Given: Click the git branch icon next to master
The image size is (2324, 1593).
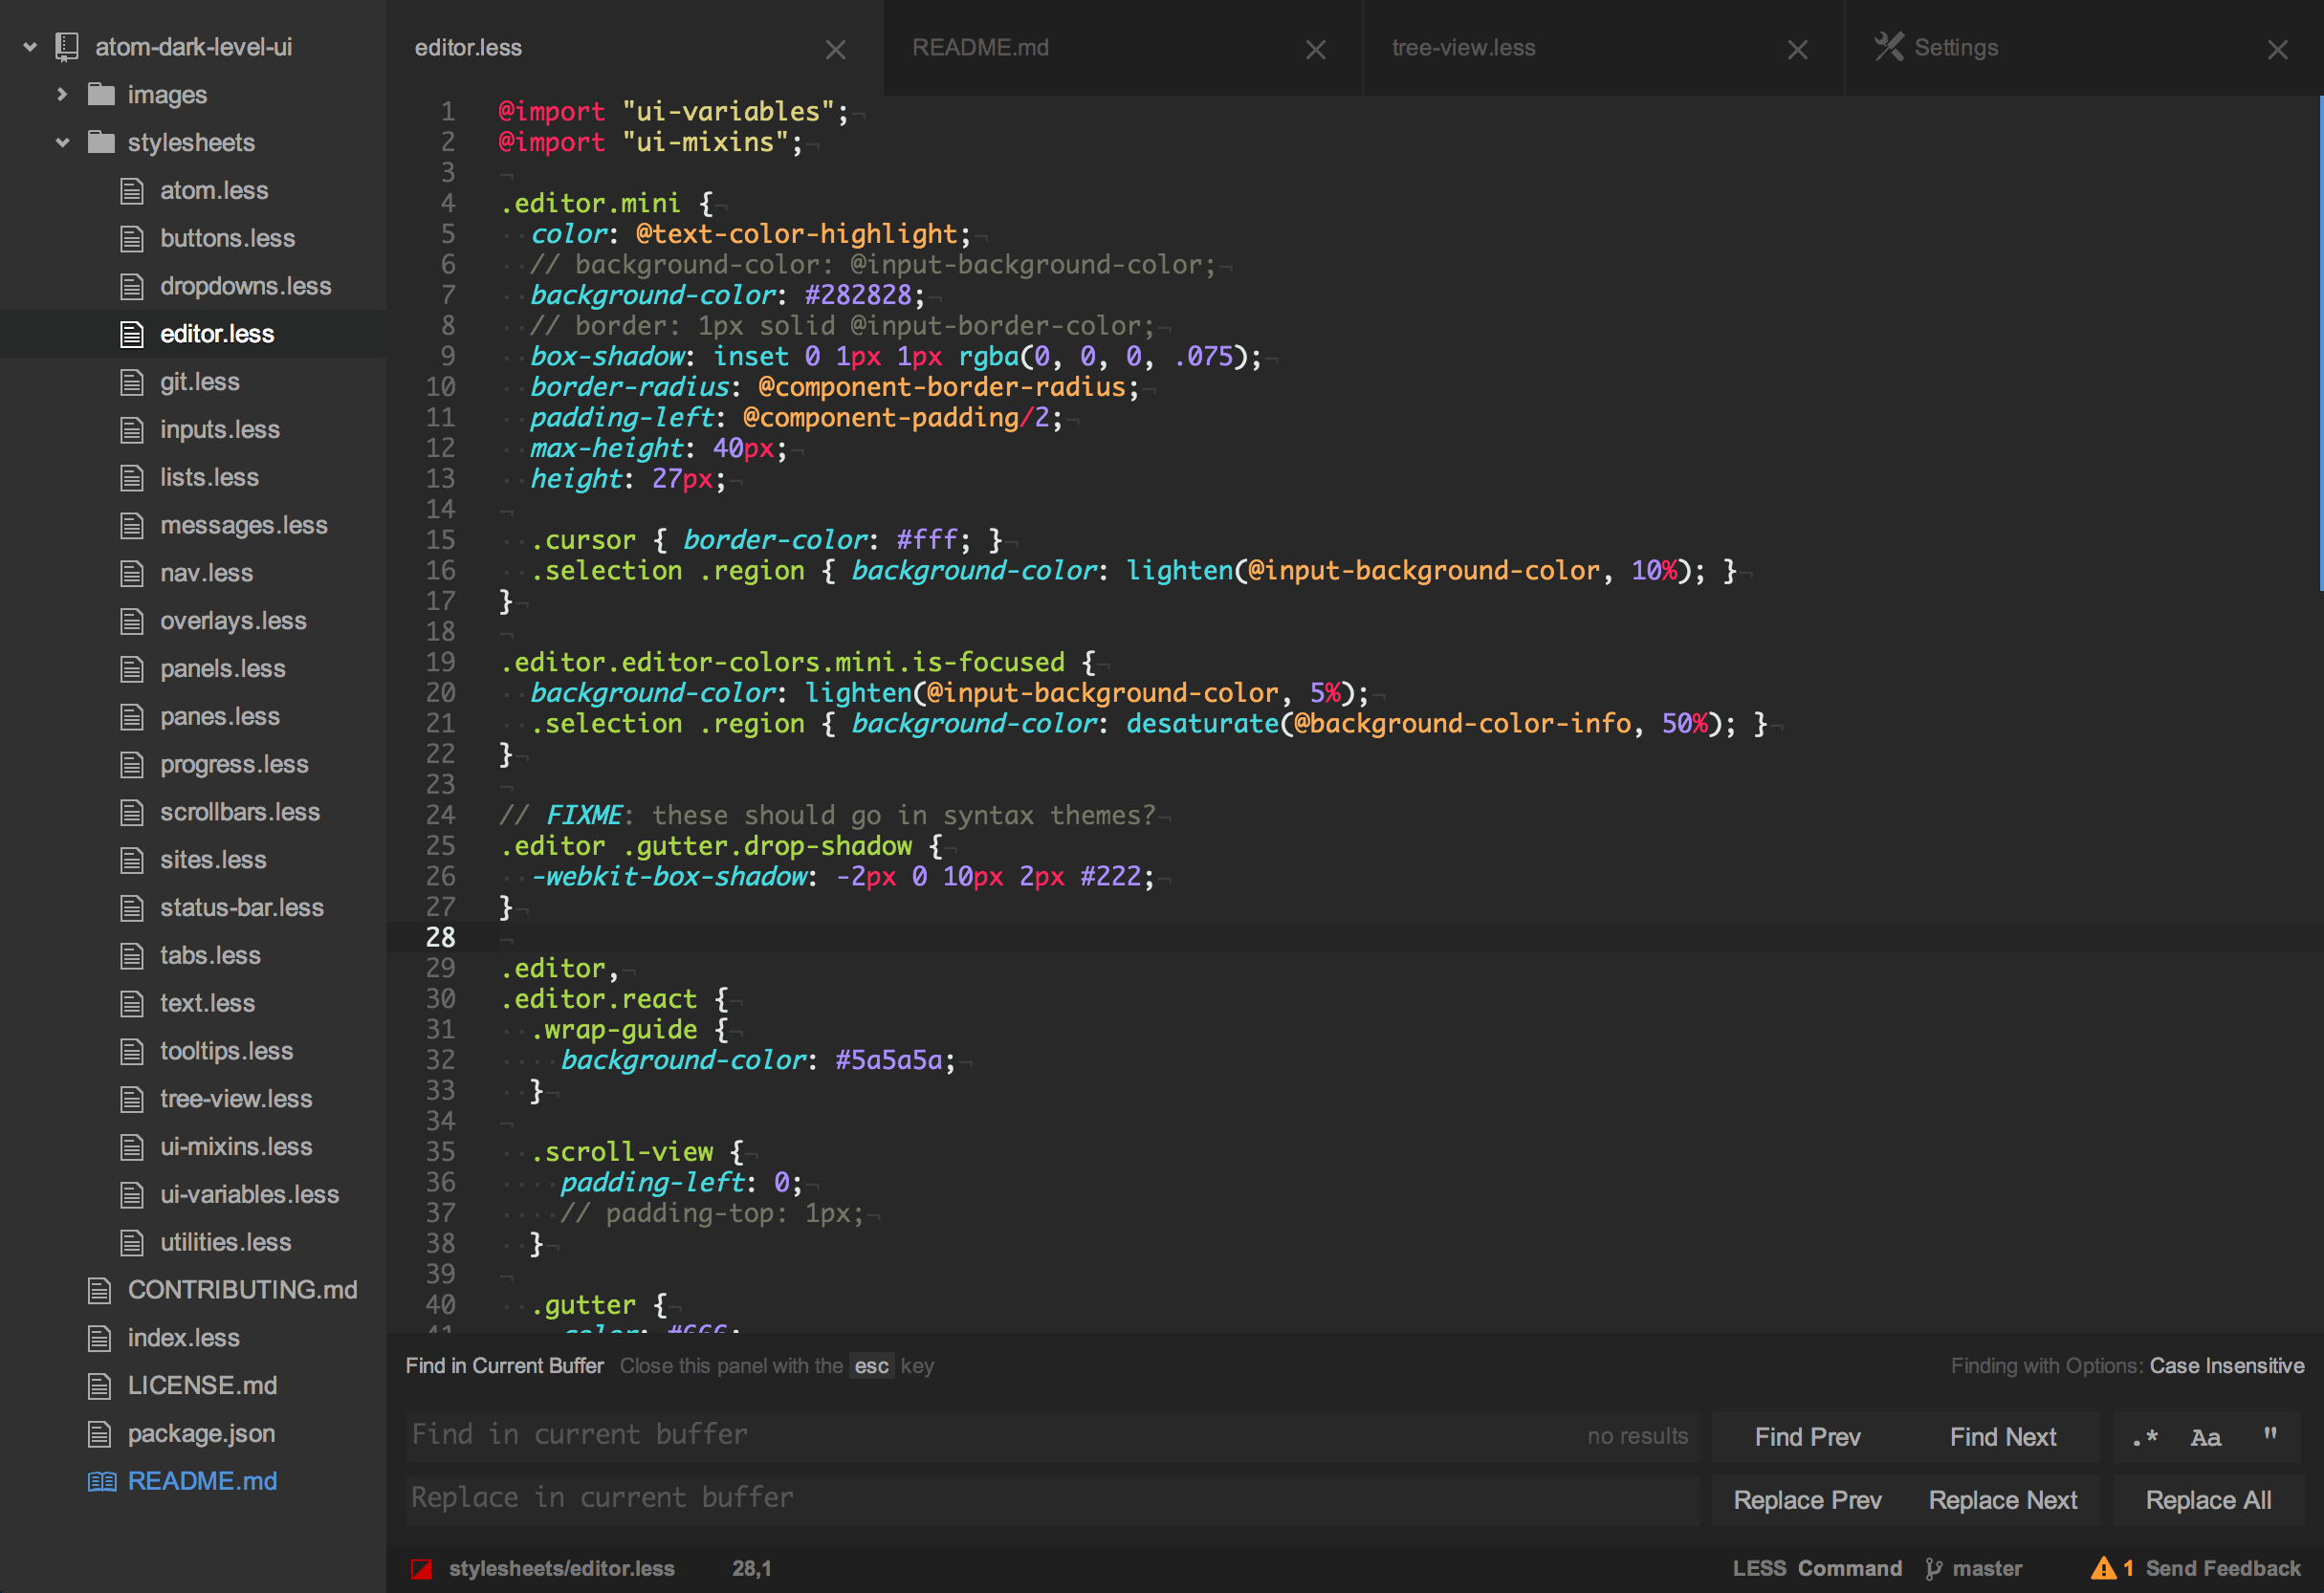Looking at the screenshot, I should (1934, 1568).
